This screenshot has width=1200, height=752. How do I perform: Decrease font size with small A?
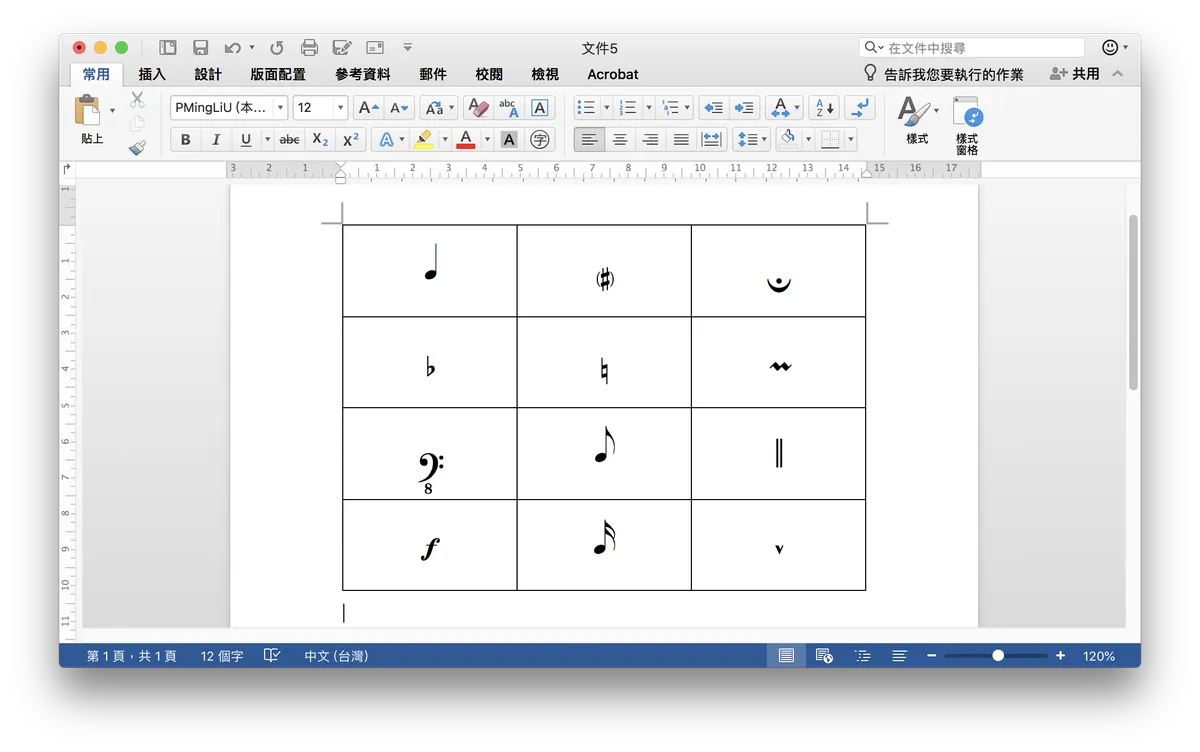[x=399, y=108]
